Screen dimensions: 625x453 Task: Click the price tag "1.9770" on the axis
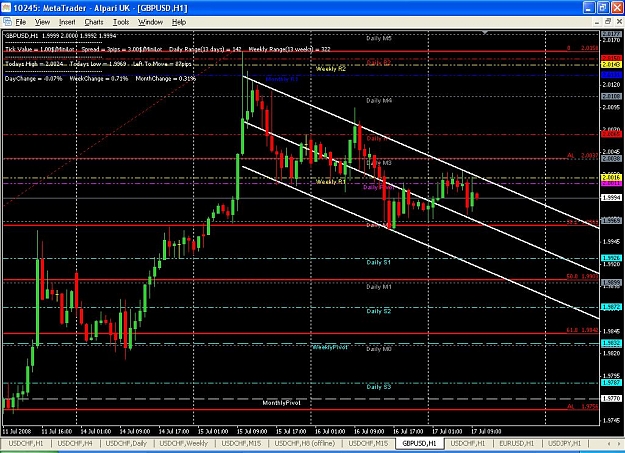(x=611, y=398)
